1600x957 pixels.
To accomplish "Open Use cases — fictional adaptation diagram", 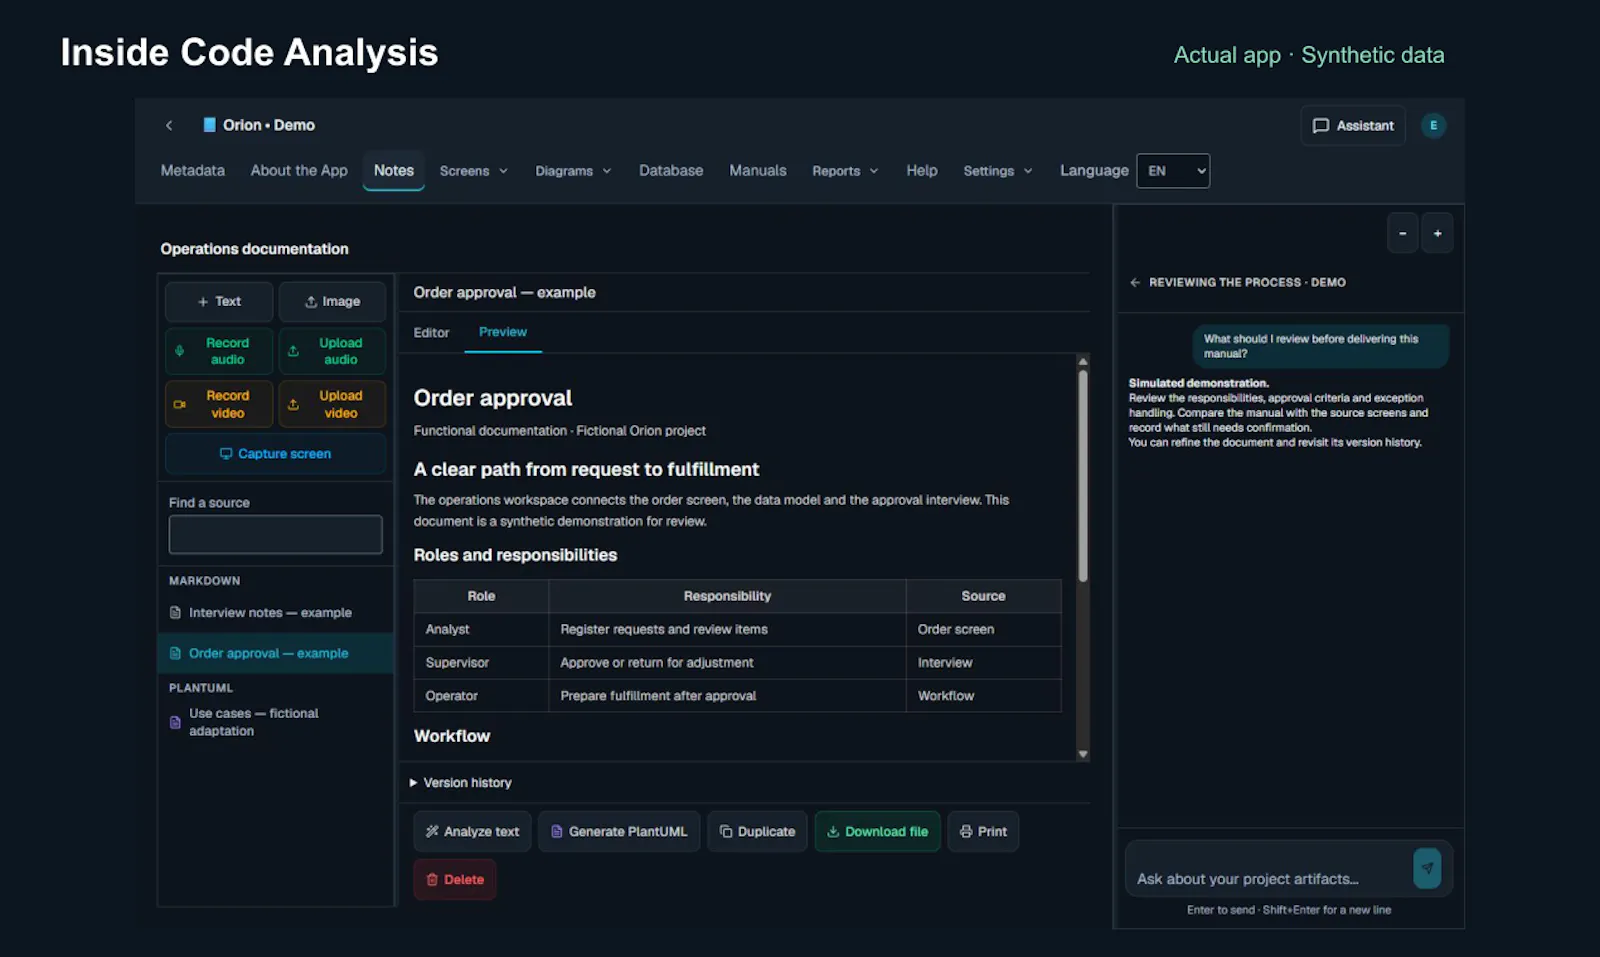I will click(275, 722).
